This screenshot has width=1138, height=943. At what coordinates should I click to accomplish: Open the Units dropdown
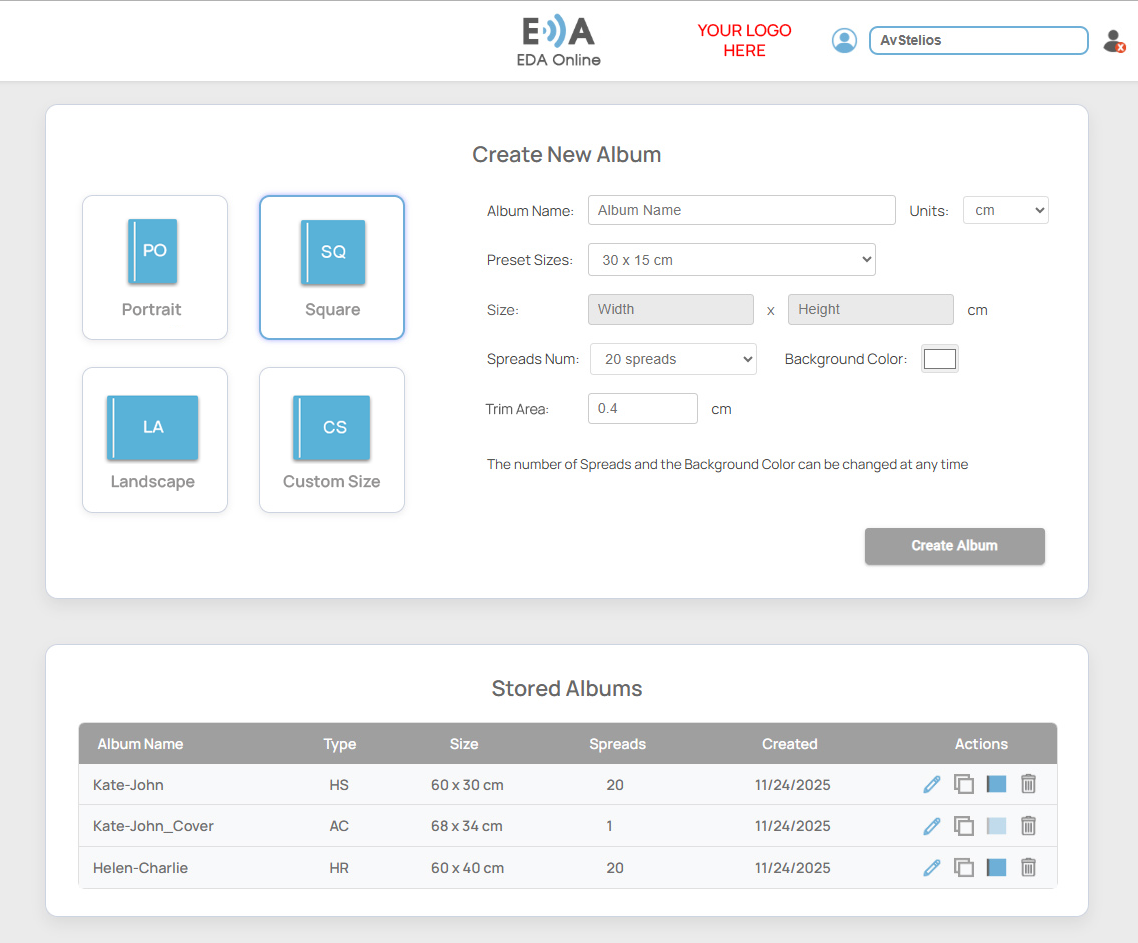1005,210
